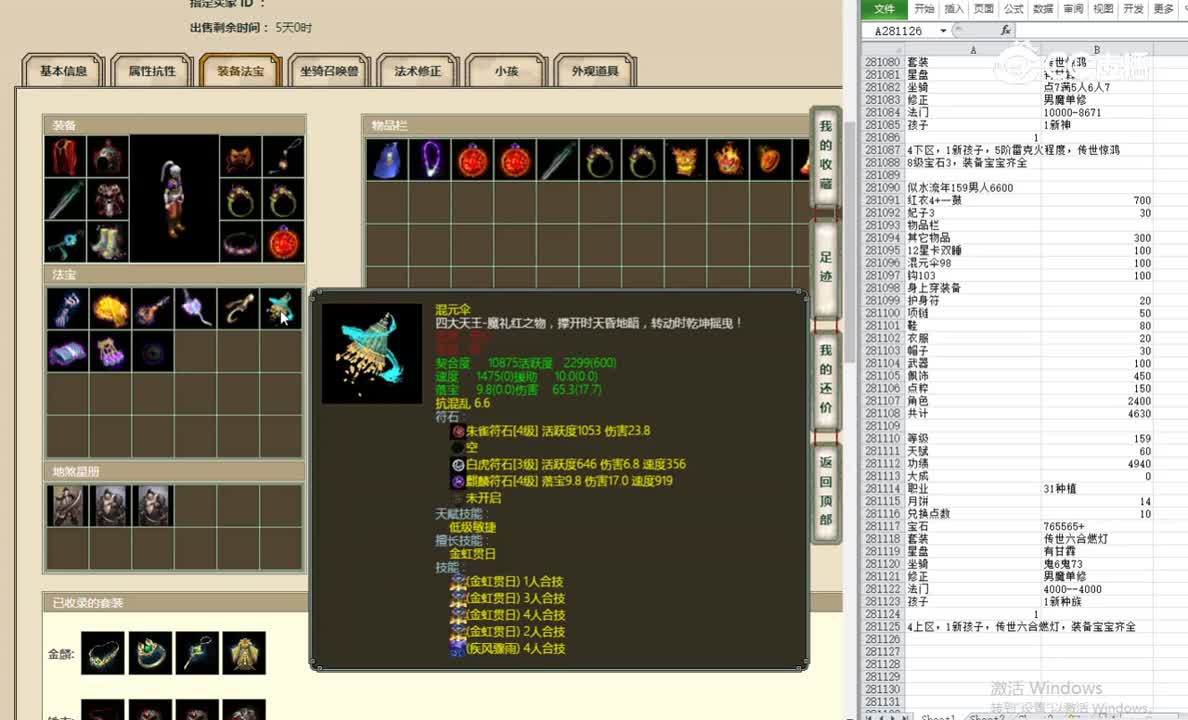Select the golden hook treasure icon

tap(238, 308)
